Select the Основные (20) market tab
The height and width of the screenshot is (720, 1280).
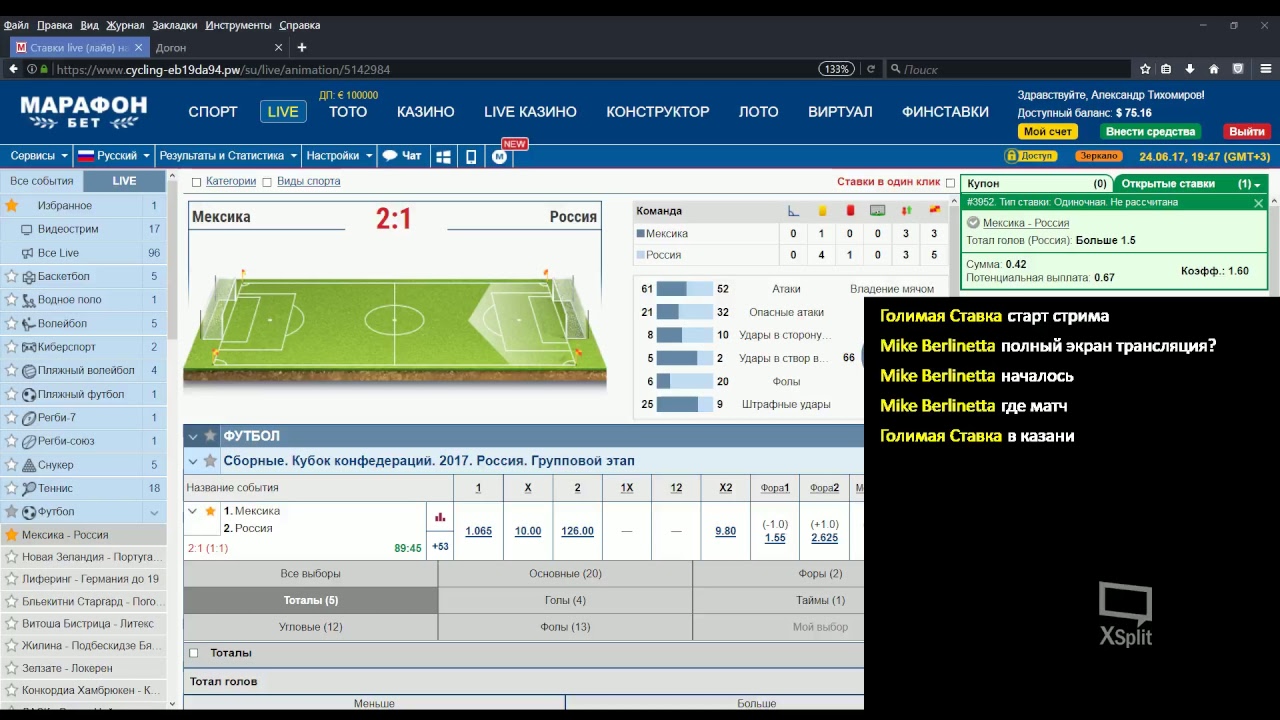click(x=565, y=574)
